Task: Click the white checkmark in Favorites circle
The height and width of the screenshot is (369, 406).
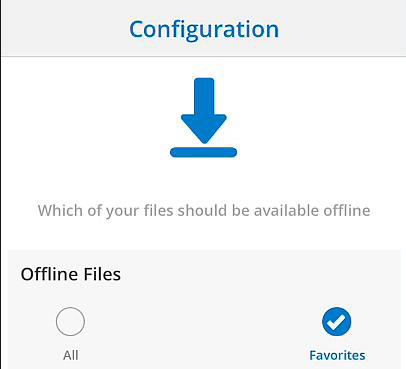Action: 336,321
